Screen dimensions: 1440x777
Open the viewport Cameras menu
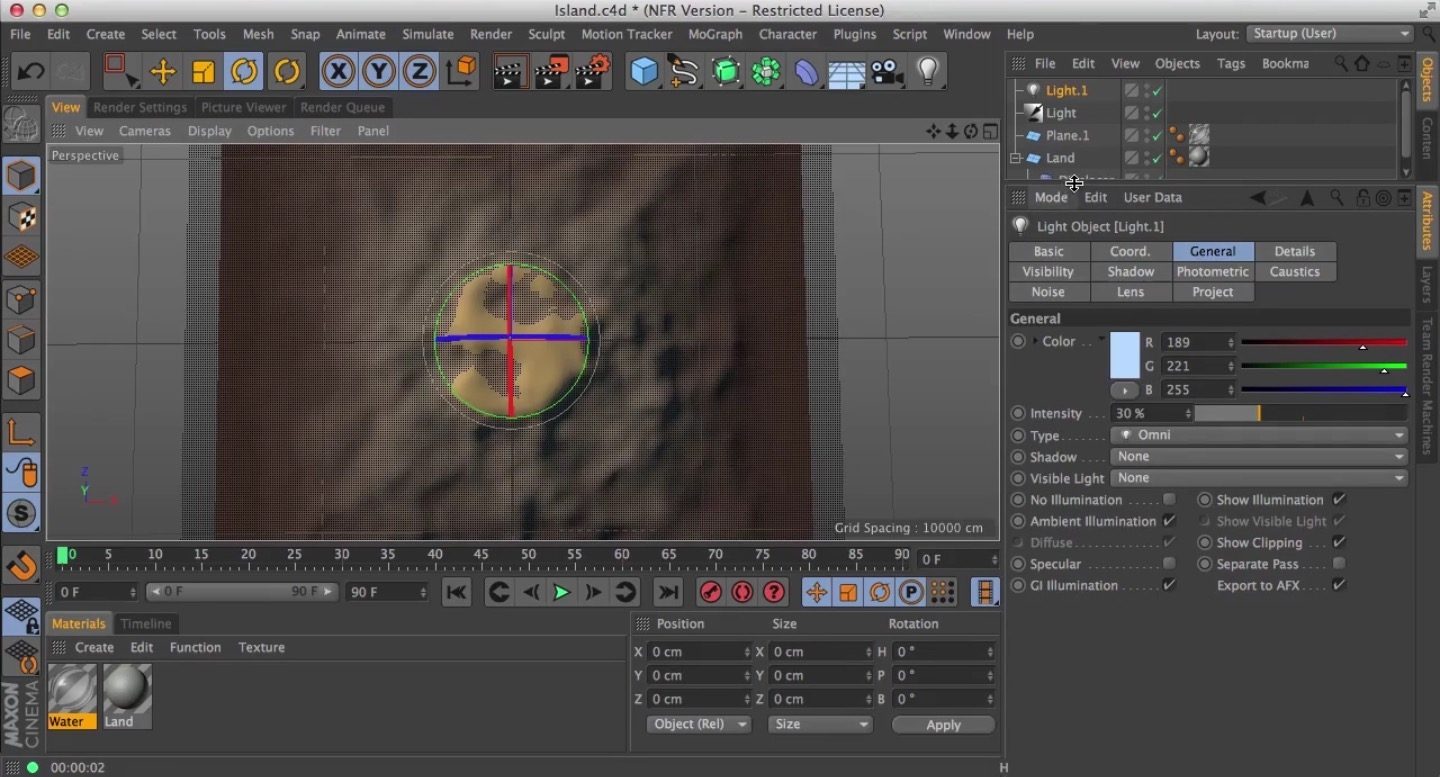pos(145,131)
